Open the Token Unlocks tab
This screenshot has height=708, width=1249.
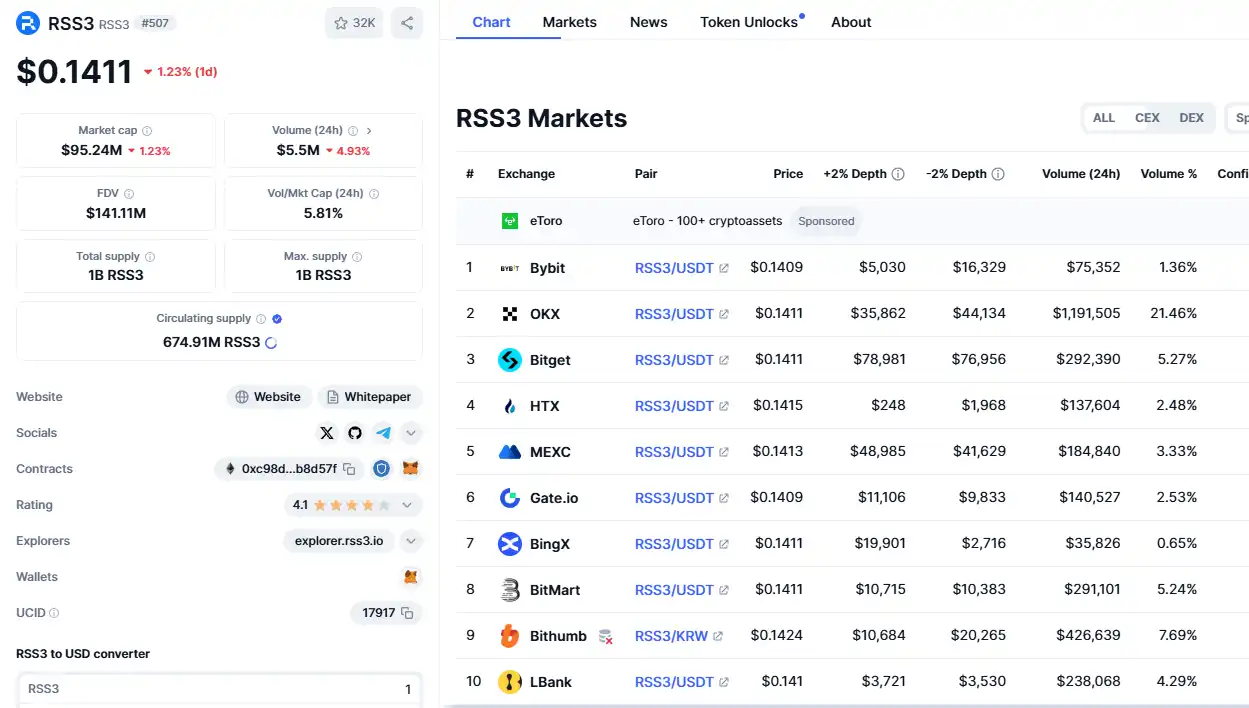coord(749,22)
